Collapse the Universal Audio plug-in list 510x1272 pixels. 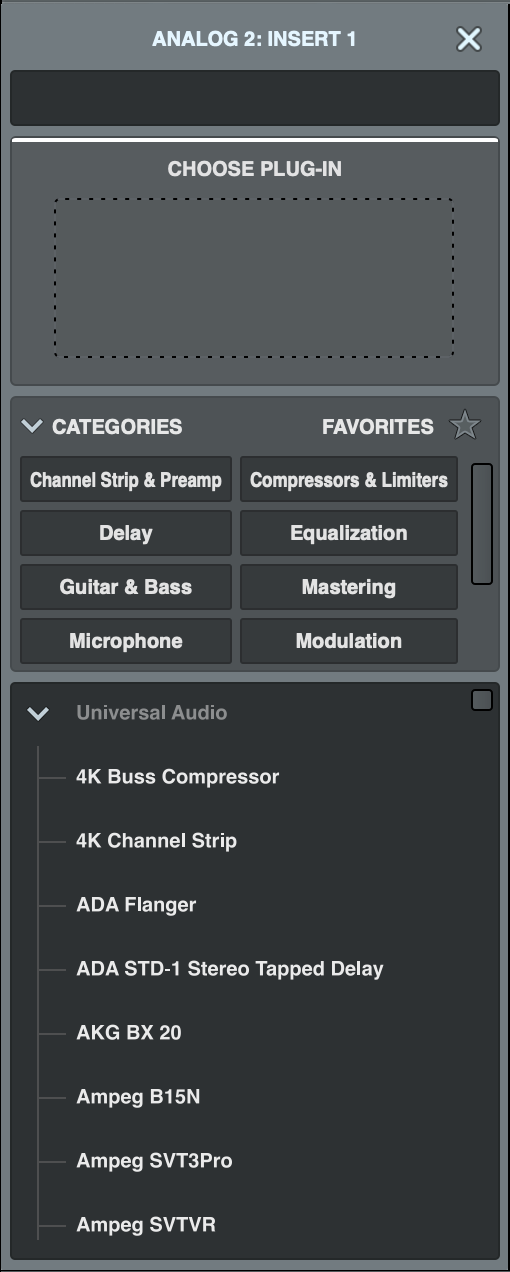[x=38, y=713]
